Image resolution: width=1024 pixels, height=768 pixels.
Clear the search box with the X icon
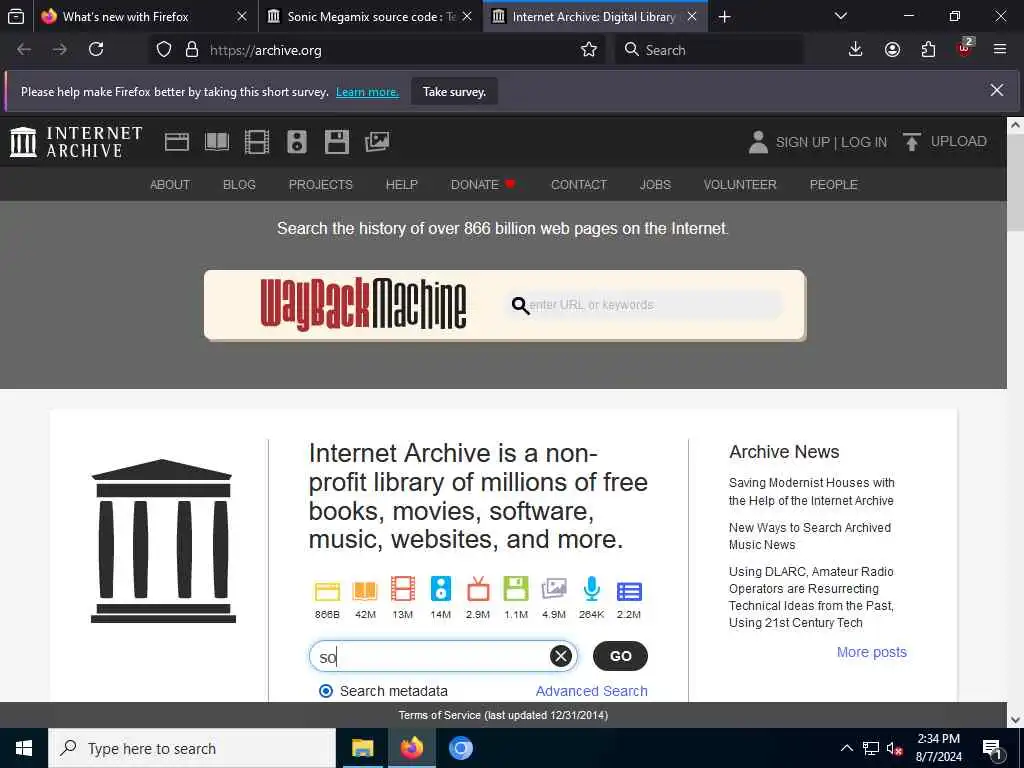[560, 656]
